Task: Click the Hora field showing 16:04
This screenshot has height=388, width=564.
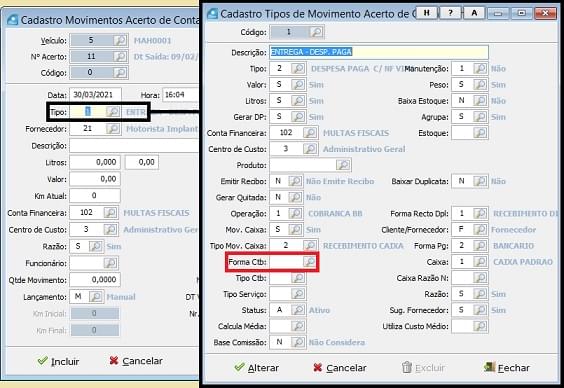Action: click(181, 95)
